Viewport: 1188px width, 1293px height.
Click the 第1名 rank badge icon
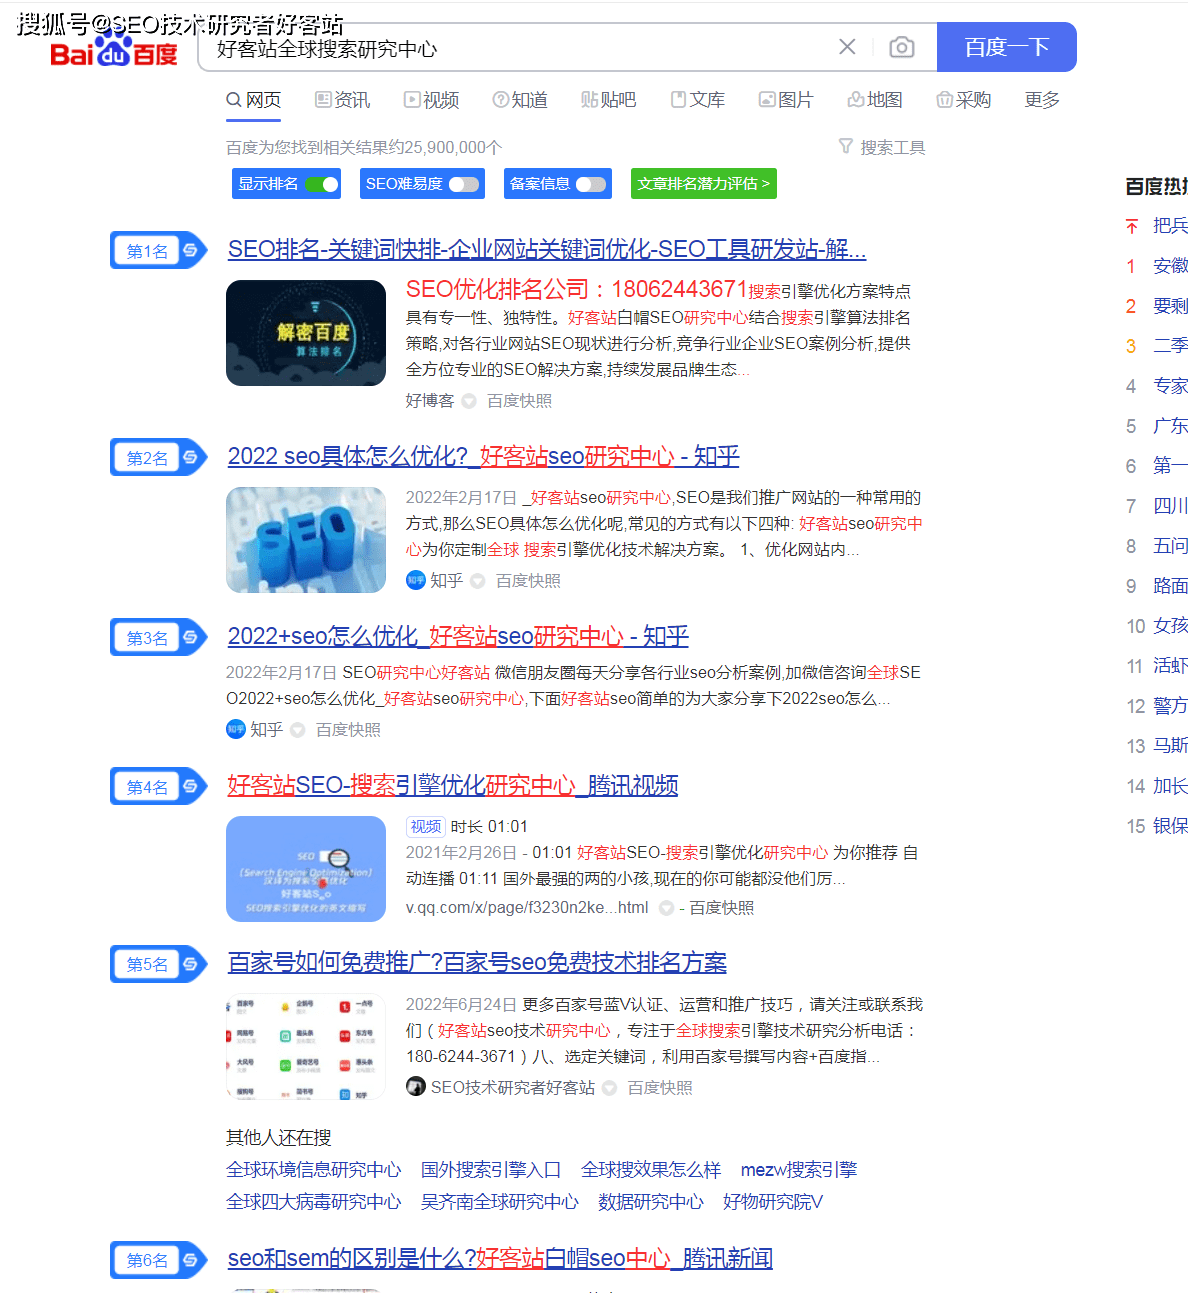point(159,250)
